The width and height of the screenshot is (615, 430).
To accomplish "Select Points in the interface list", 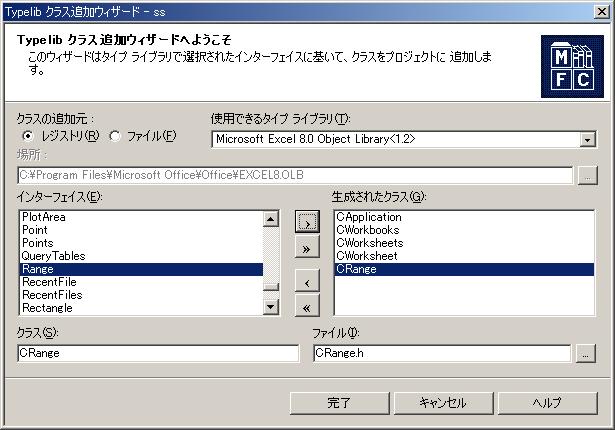I will [x=141, y=243].
